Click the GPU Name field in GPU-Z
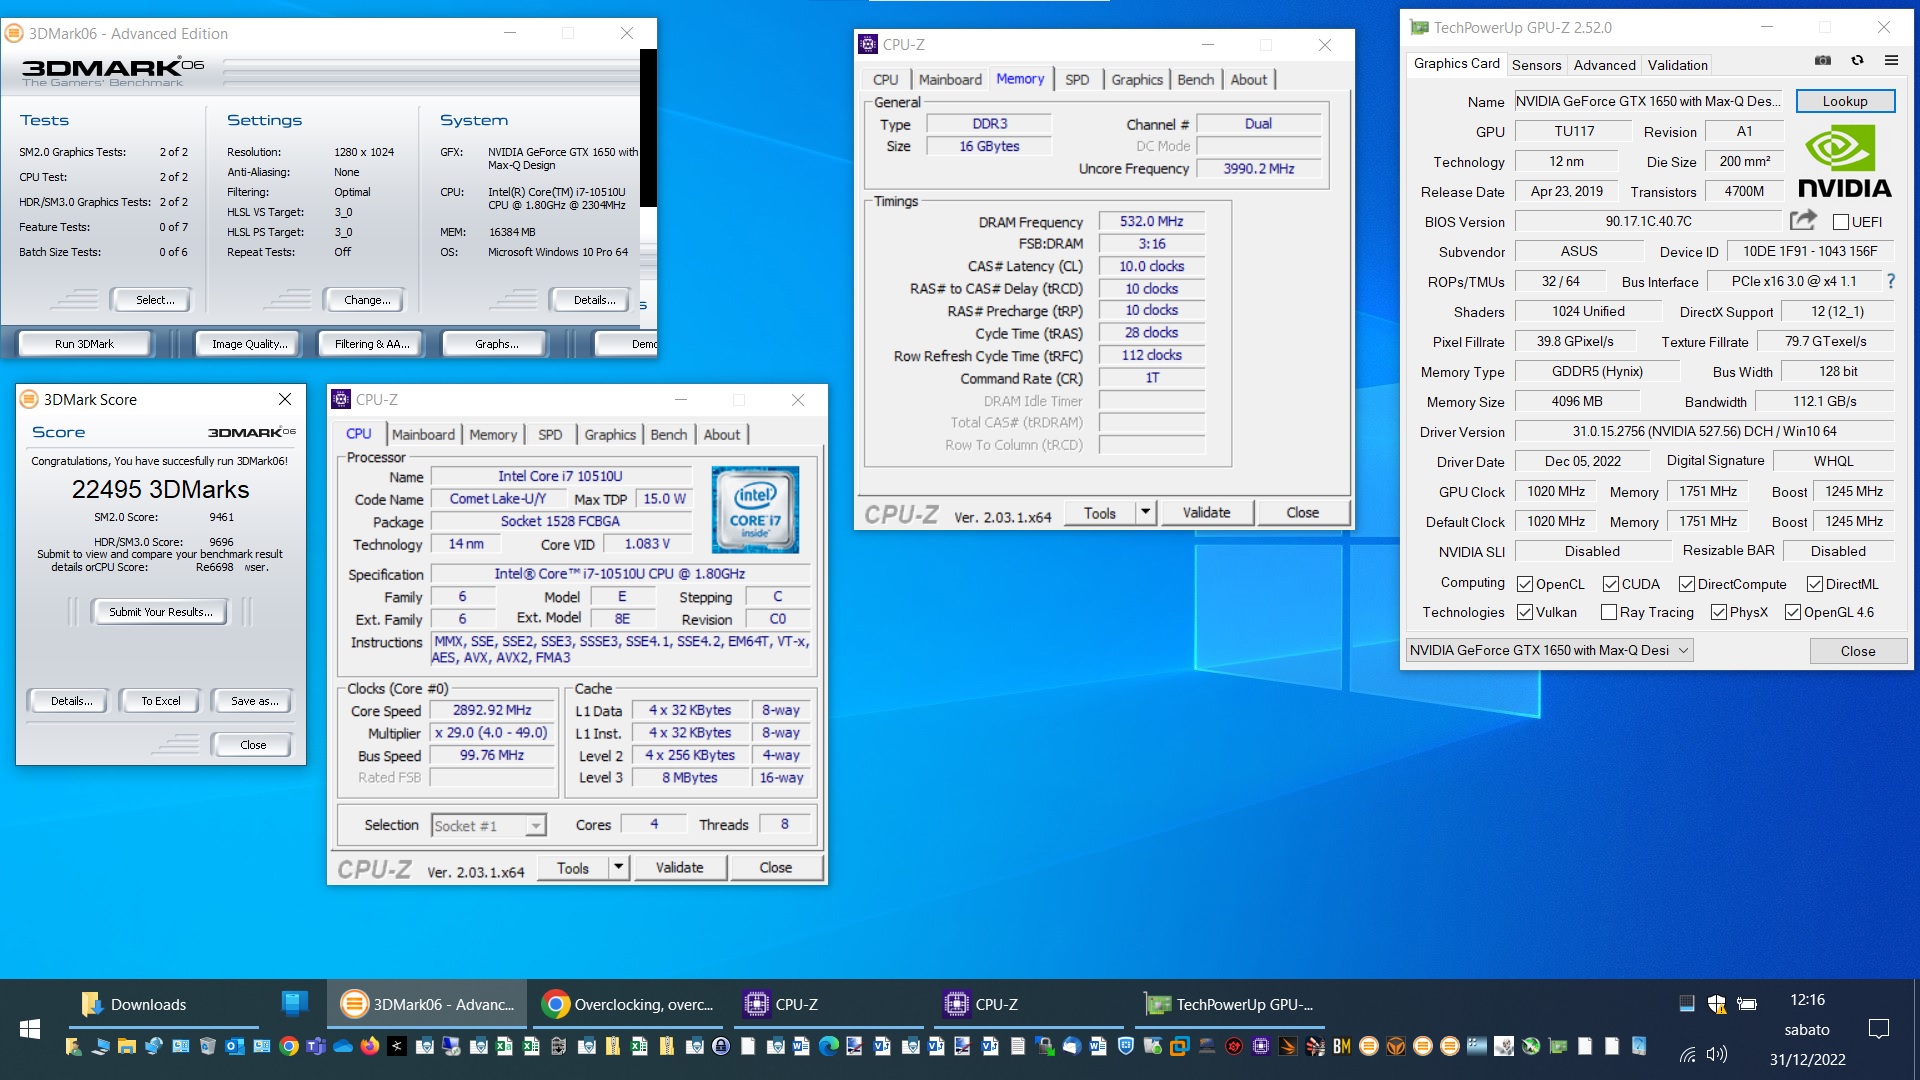This screenshot has width=1920, height=1080. (x=1650, y=101)
